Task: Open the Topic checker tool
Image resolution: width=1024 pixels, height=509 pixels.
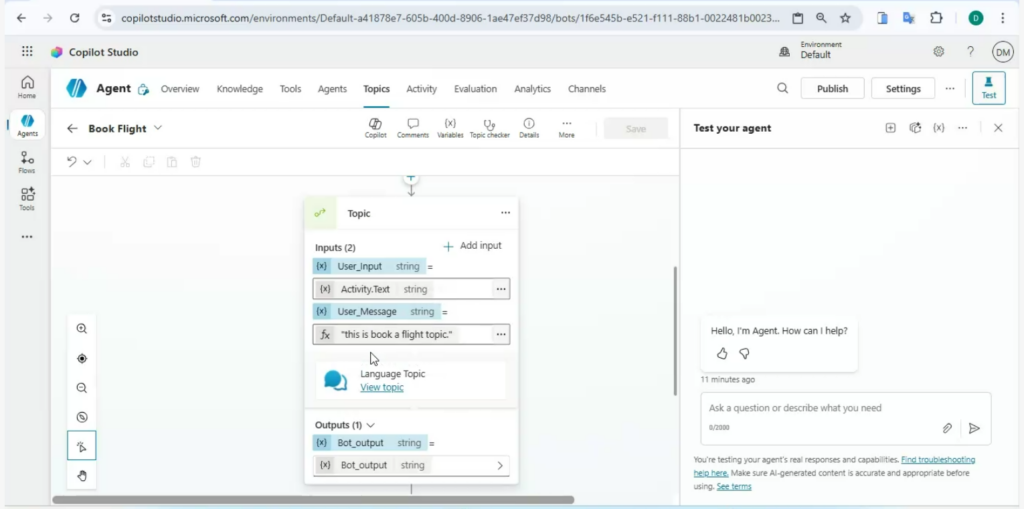Action: click(489, 127)
